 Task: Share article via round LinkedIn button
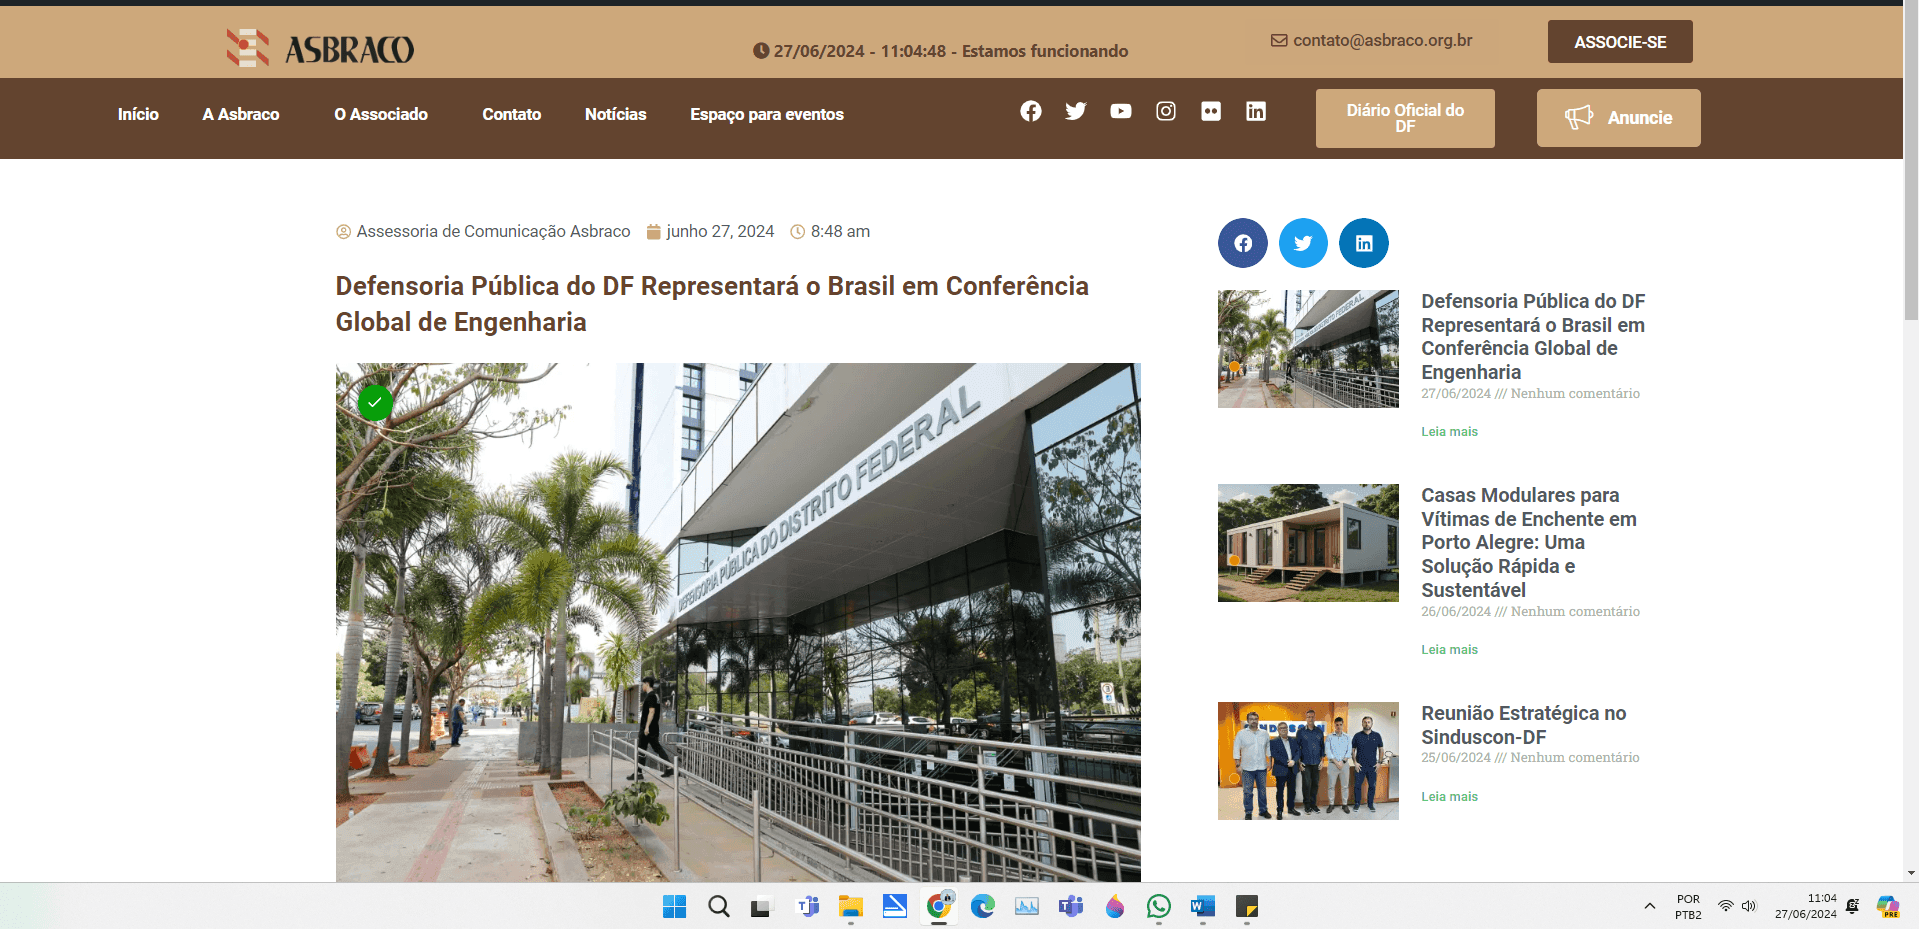pos(1364,243)
